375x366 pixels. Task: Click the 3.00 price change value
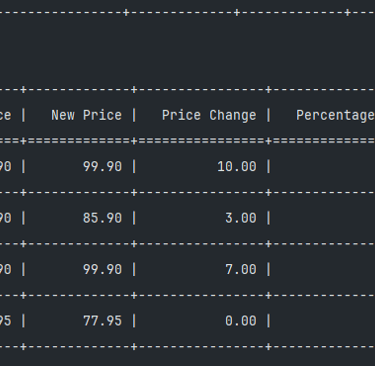coord(241,218)
